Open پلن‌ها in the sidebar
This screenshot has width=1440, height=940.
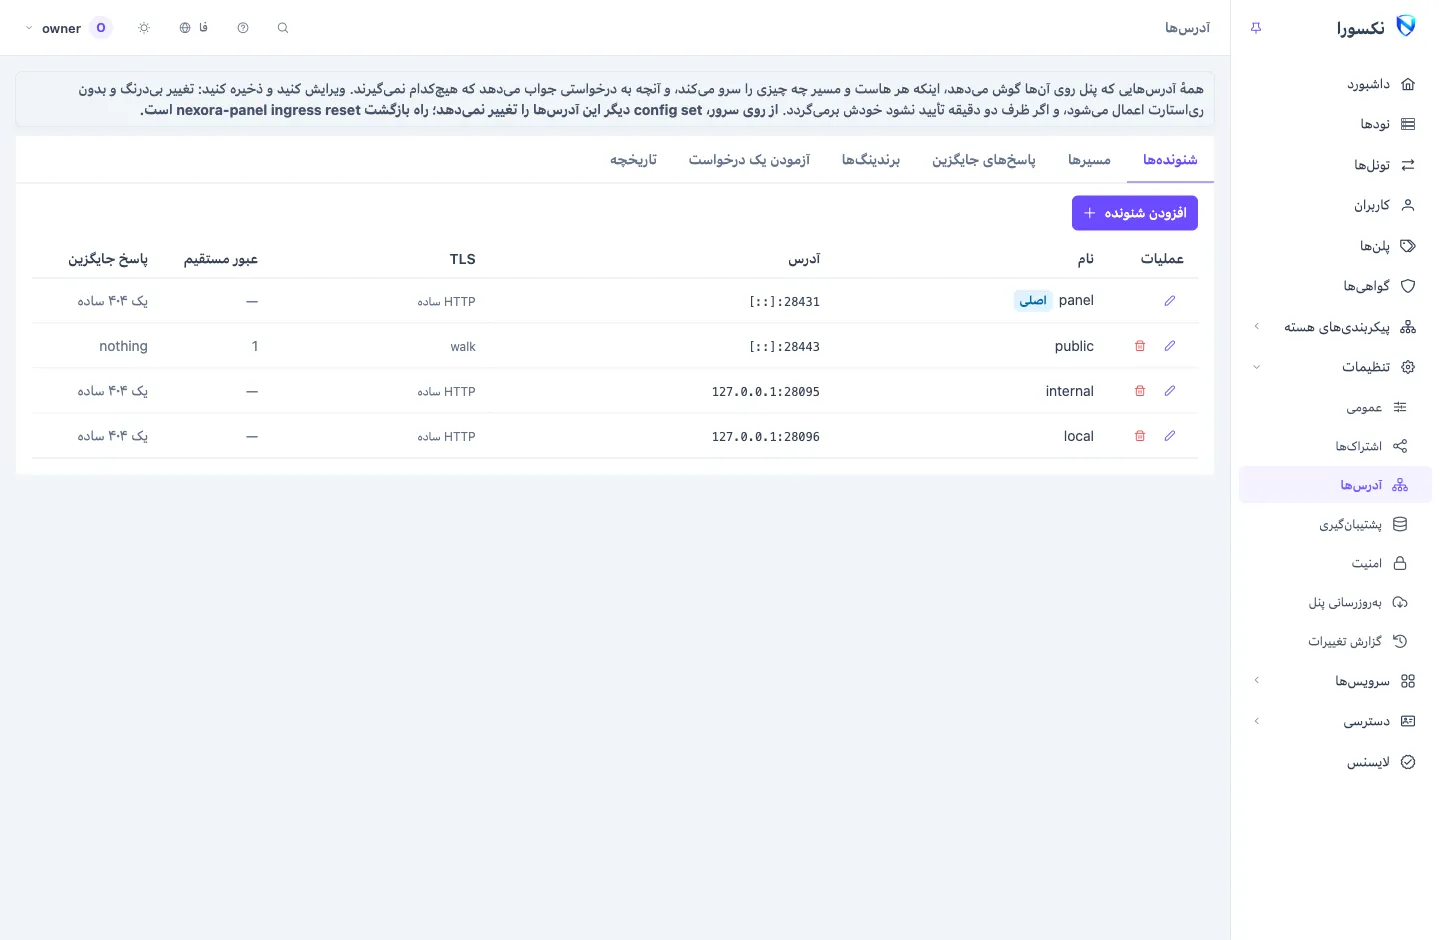(1335, 246)
